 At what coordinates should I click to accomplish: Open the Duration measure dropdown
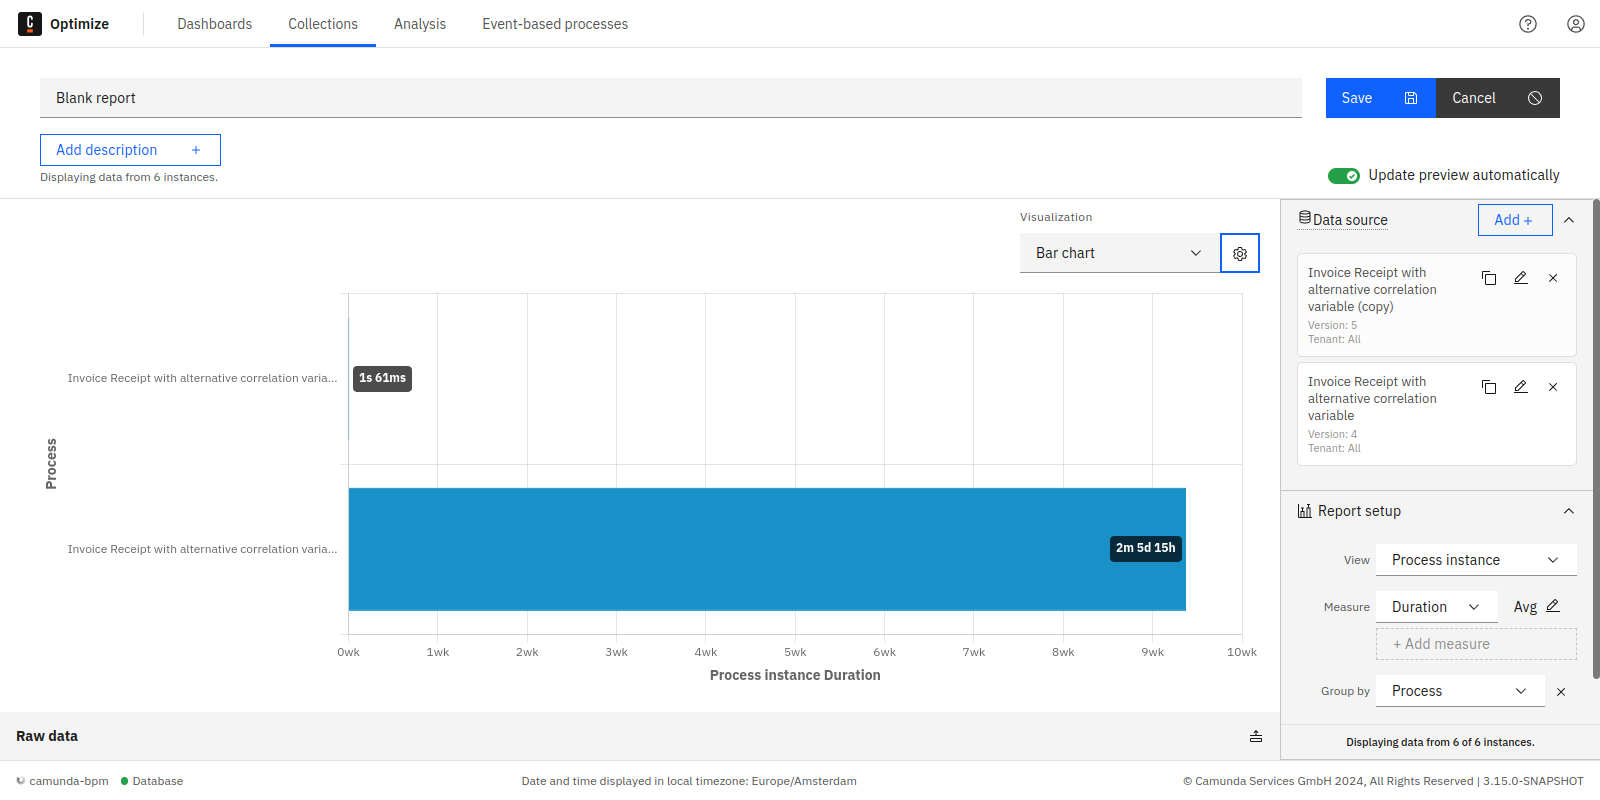coord(1435,607)
